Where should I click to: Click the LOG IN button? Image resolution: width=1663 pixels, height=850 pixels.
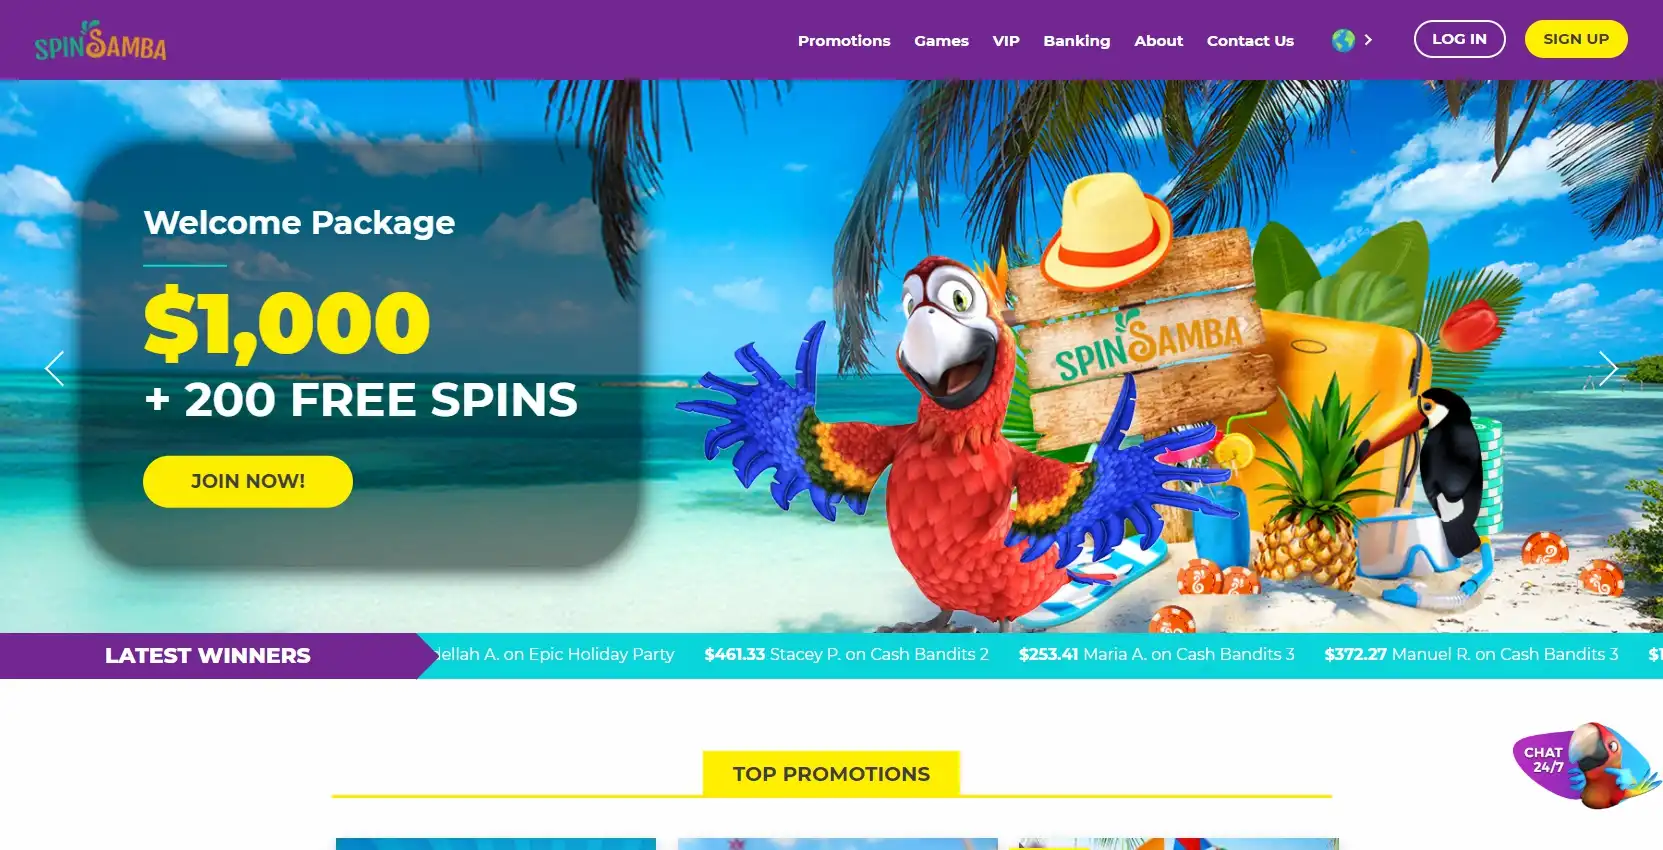[1459, 39]
